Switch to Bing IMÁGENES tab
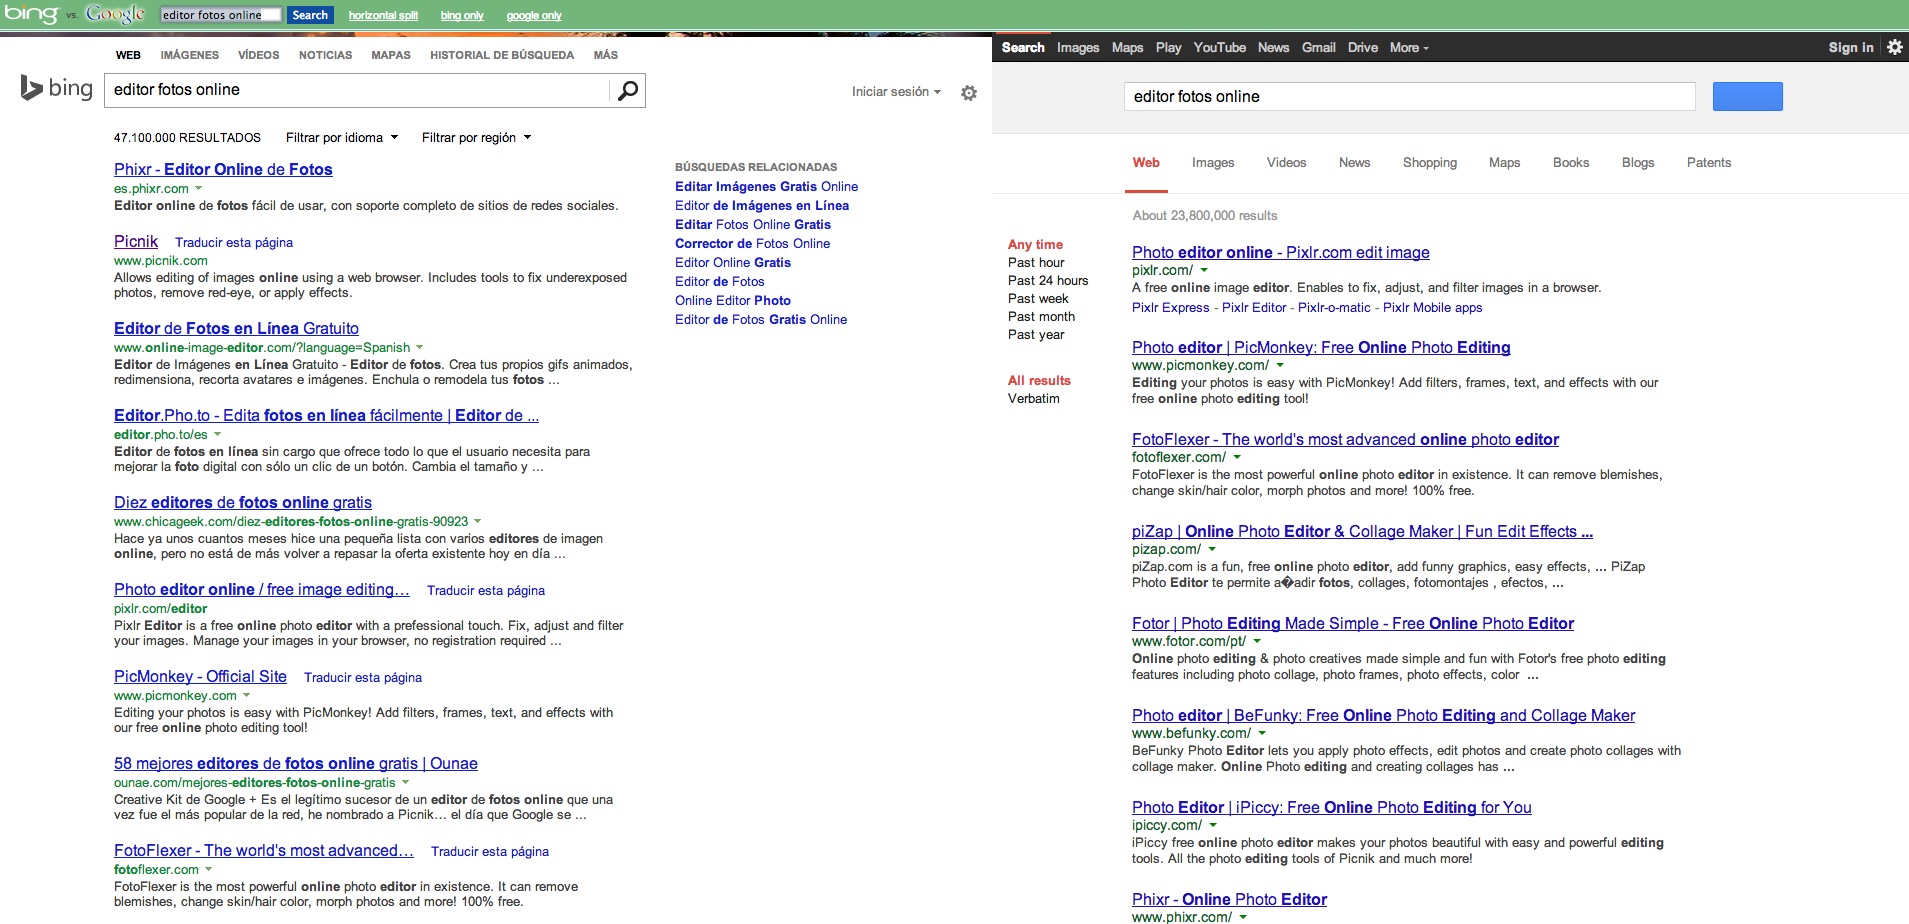The image size is (1909, 924). coord(189,55)
